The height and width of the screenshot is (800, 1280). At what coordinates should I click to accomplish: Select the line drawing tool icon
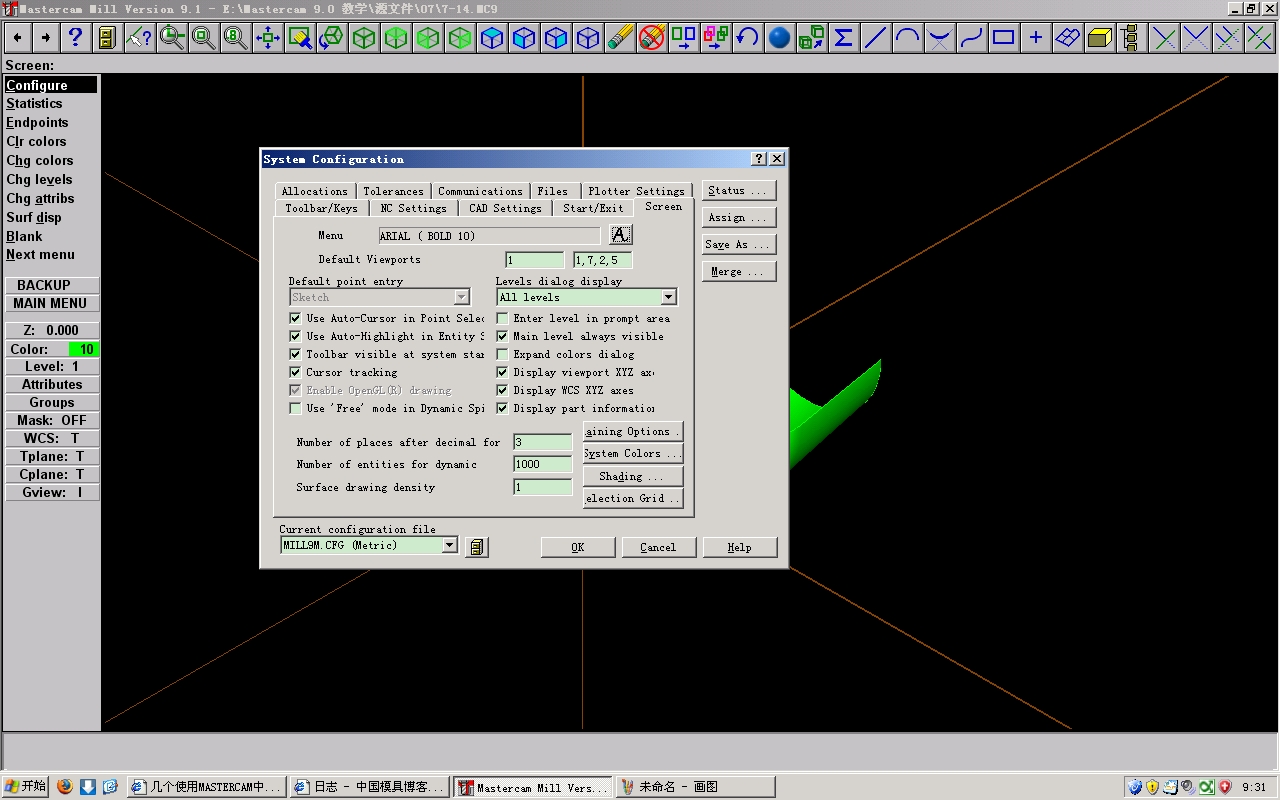[x=875, y=38]
